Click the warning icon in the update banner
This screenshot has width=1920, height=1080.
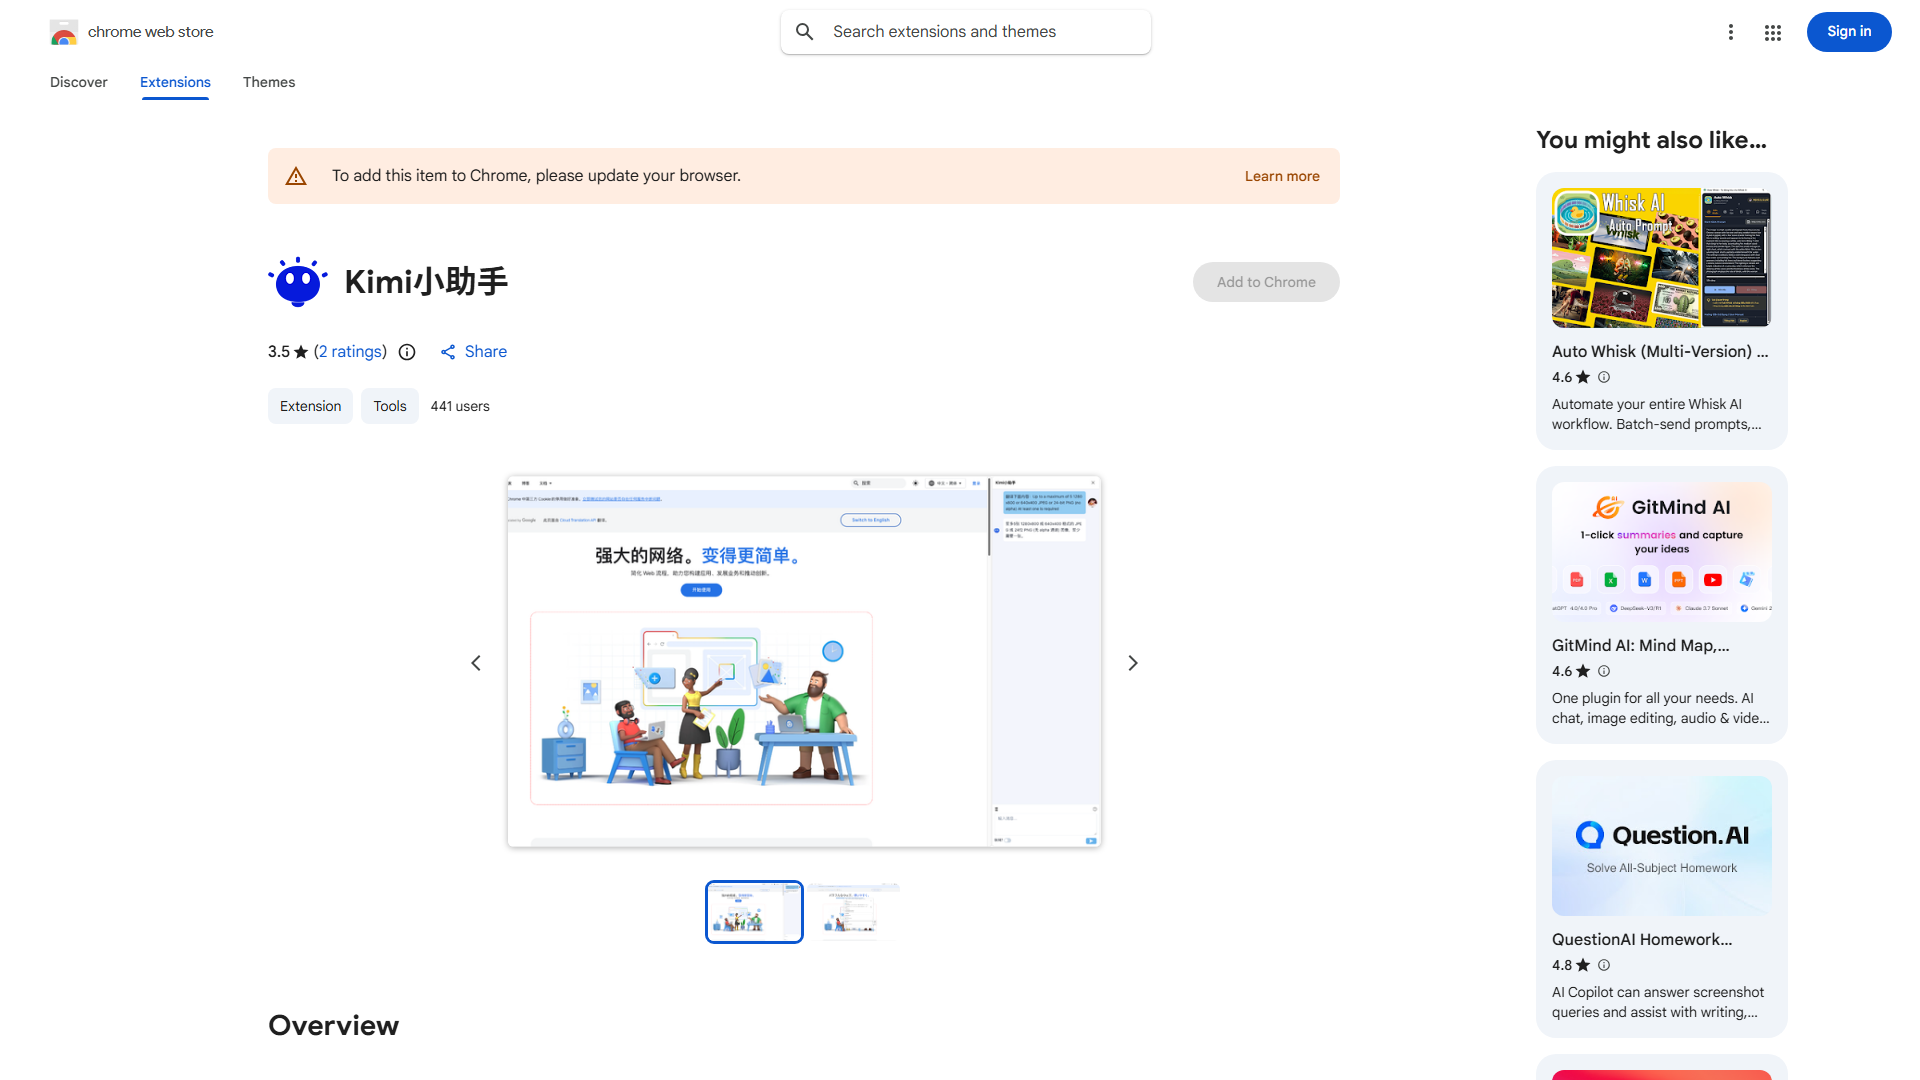(x=296, y=175)
